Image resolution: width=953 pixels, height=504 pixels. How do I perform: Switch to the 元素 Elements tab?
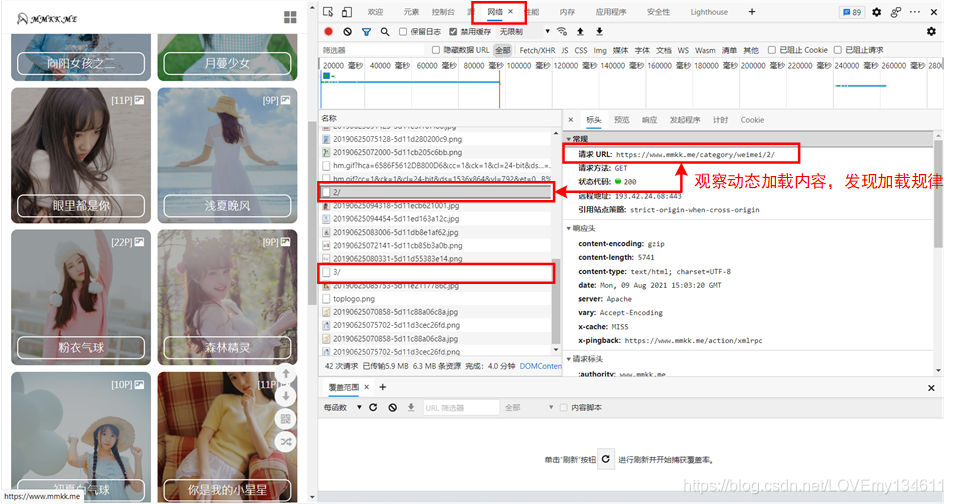click(x=411, y=12)
